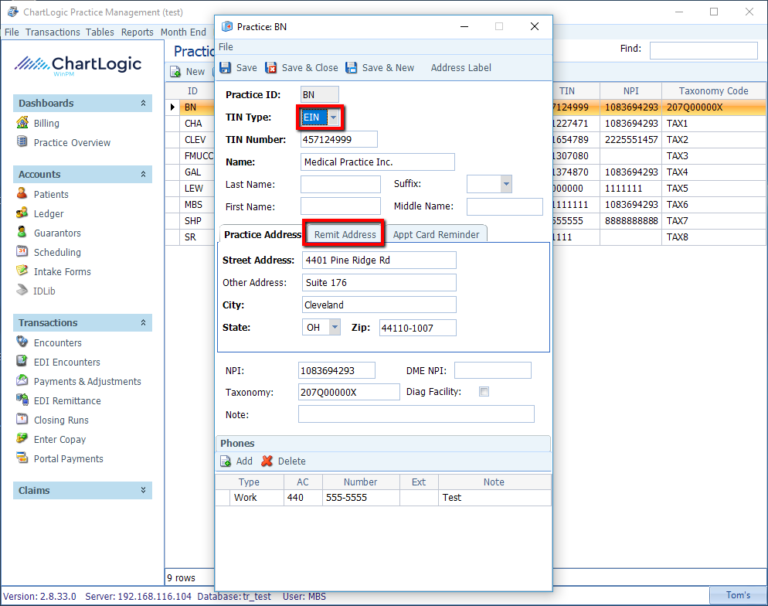Click the Enter Copay icon
The height and width of the screenshot is (606, 768).
22,439
